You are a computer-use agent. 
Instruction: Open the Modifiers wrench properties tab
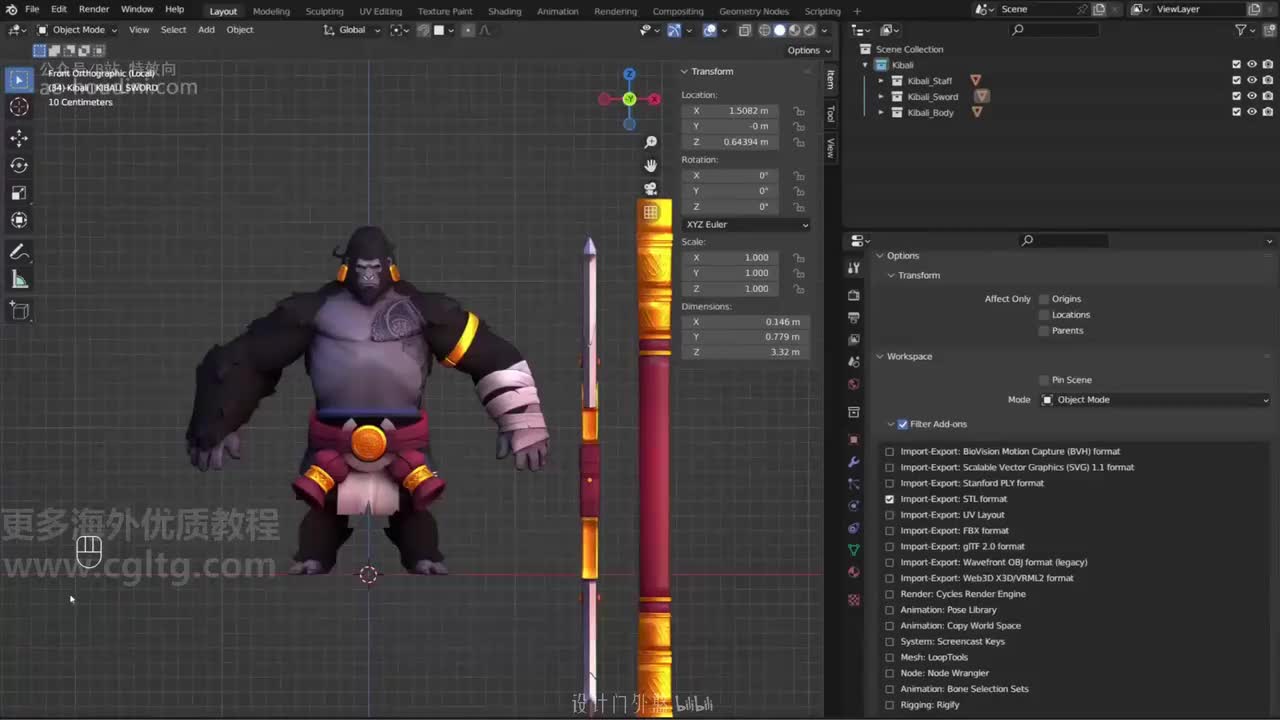(854, 462)
